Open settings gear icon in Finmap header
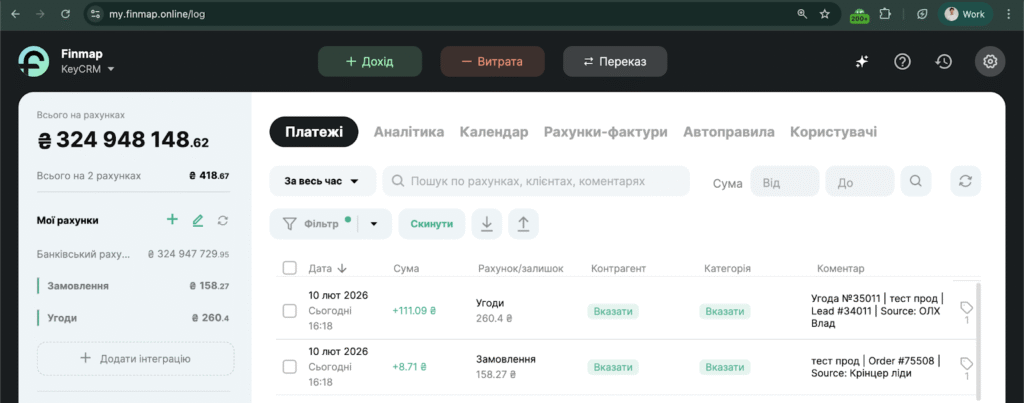 (x=990, y=62)
